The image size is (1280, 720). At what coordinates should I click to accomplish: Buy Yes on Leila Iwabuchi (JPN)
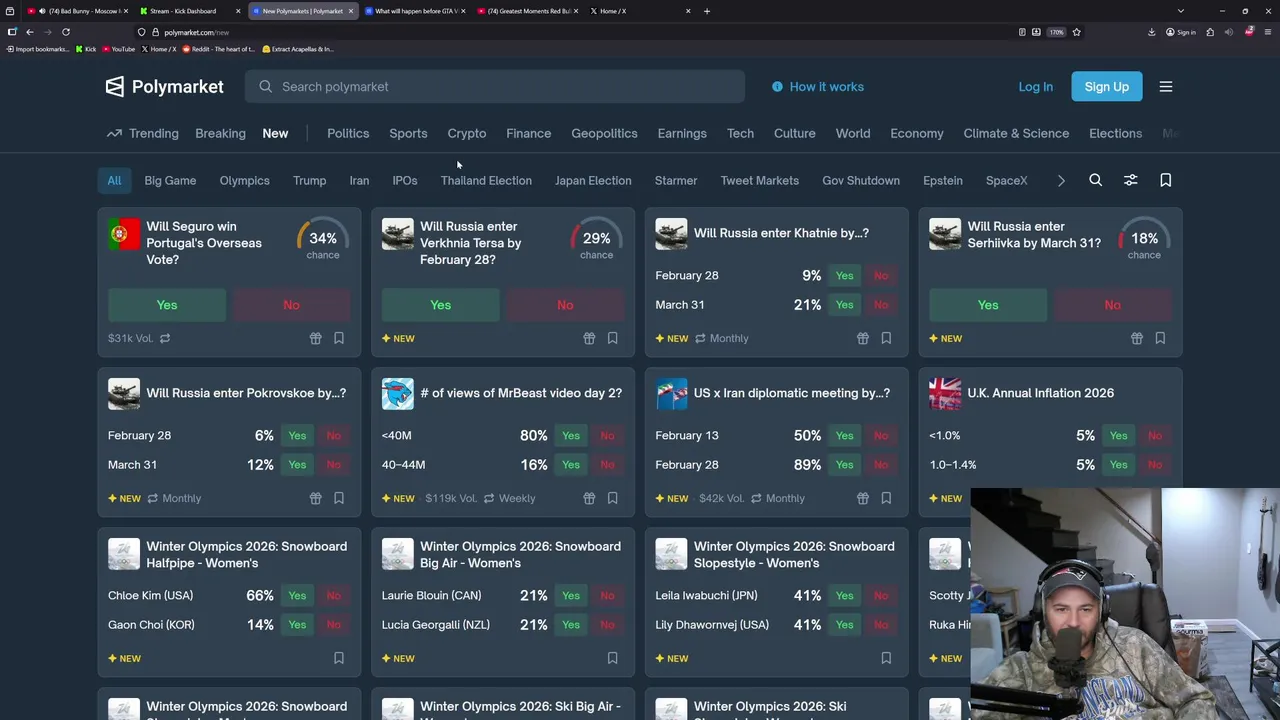(x=845, y=596)
